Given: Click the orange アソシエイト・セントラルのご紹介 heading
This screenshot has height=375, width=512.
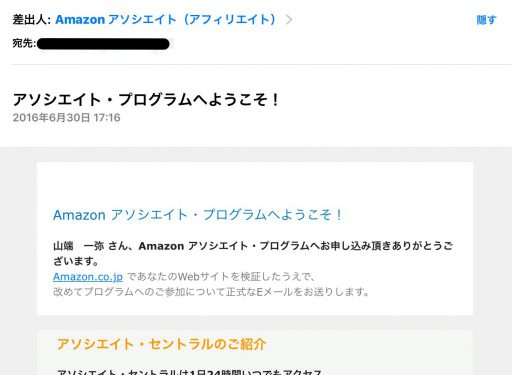Looking at the screenshot, I should coord(161,344).
